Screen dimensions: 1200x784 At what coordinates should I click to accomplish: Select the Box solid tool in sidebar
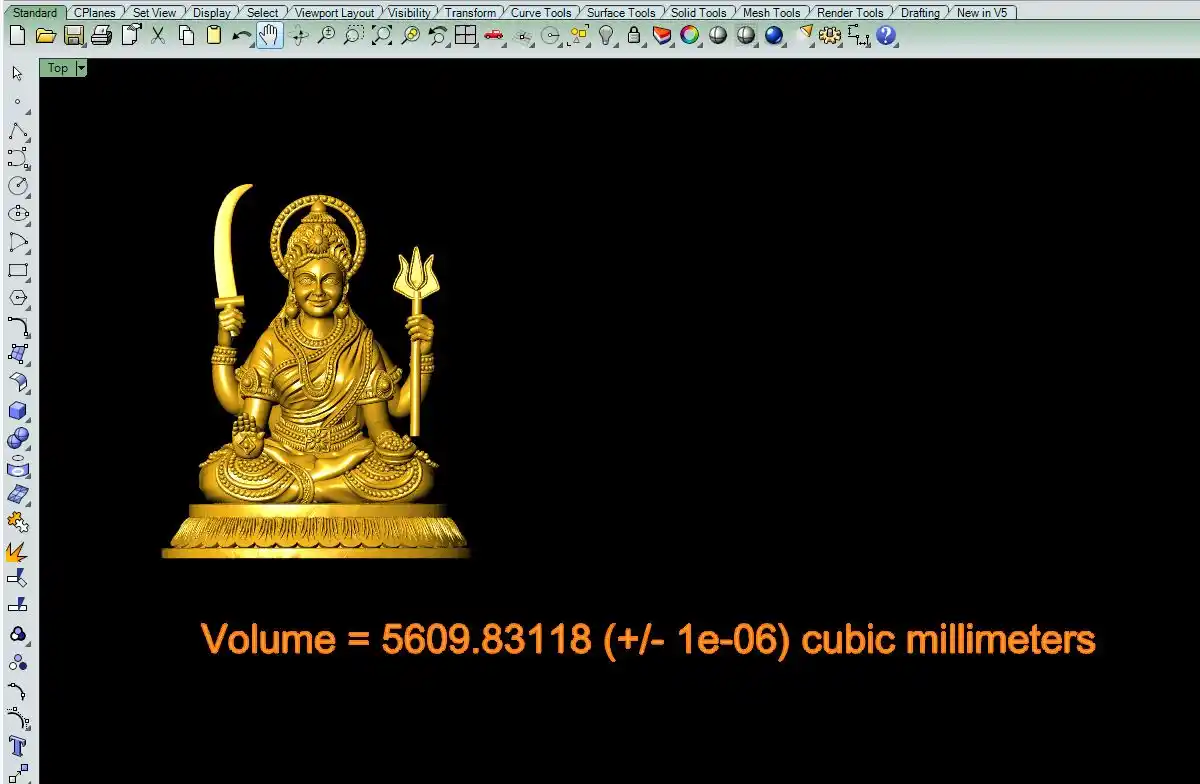click(x=18, y=411)
